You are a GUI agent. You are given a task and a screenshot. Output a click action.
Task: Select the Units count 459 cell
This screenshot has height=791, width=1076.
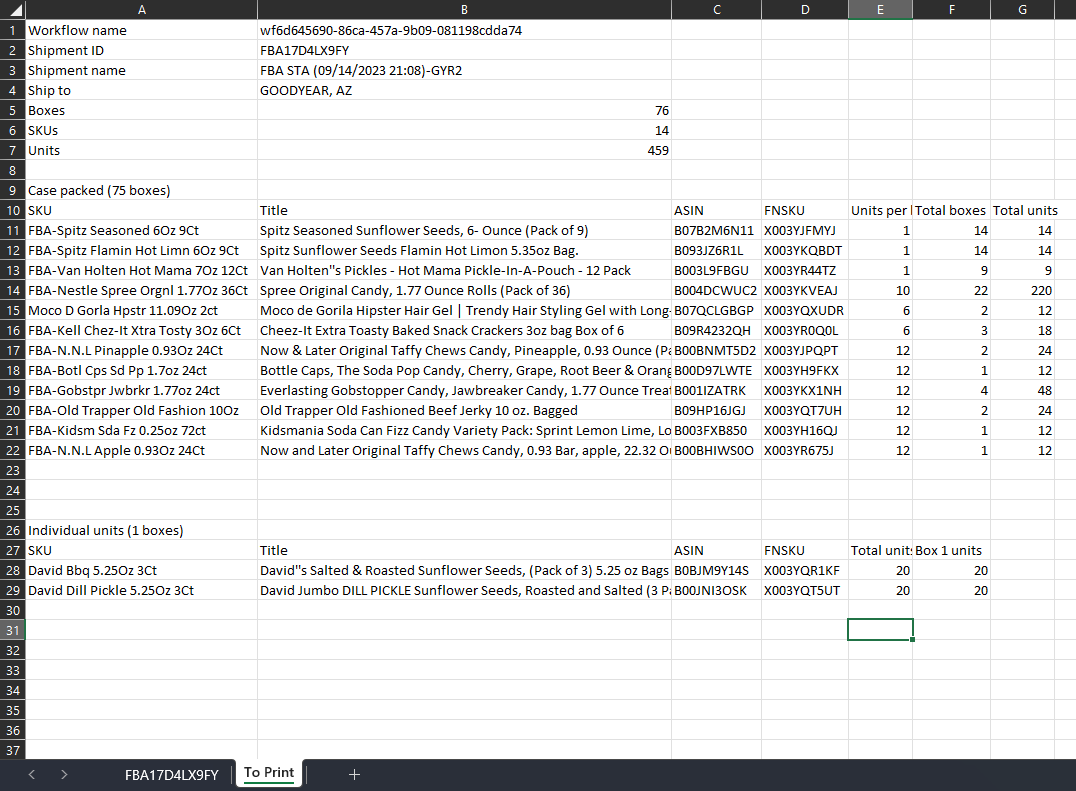[x=465, y=150]
